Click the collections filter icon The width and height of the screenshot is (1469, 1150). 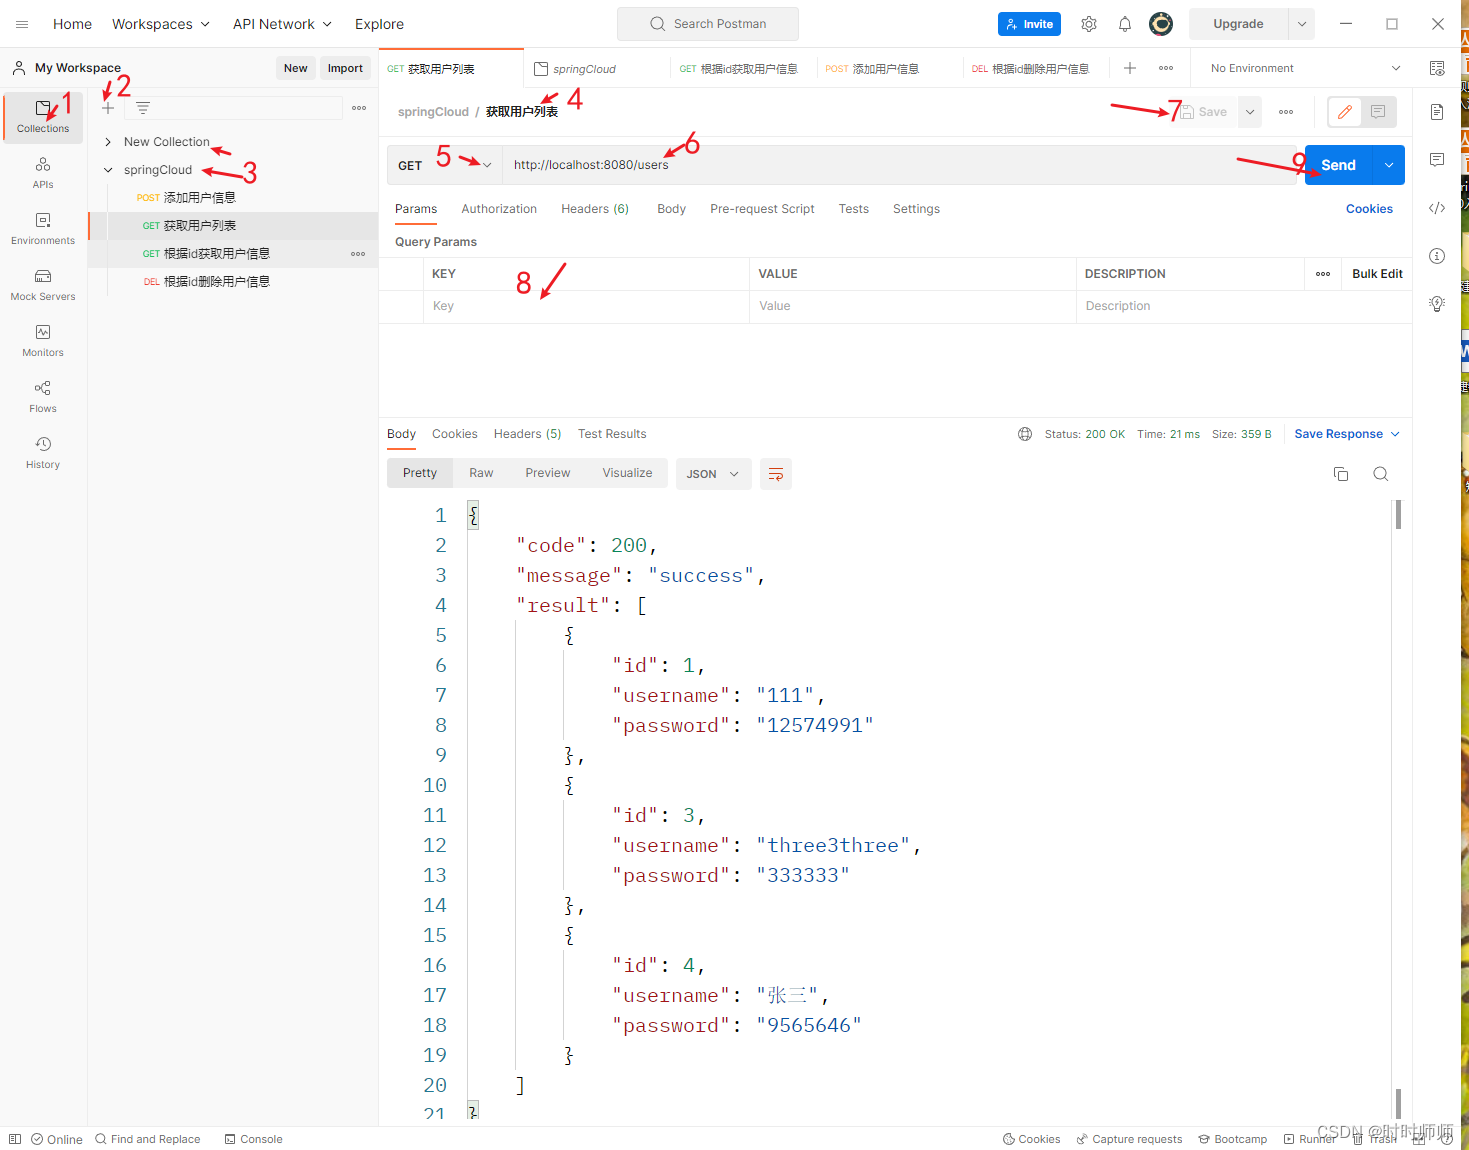(x=143, y=108)
